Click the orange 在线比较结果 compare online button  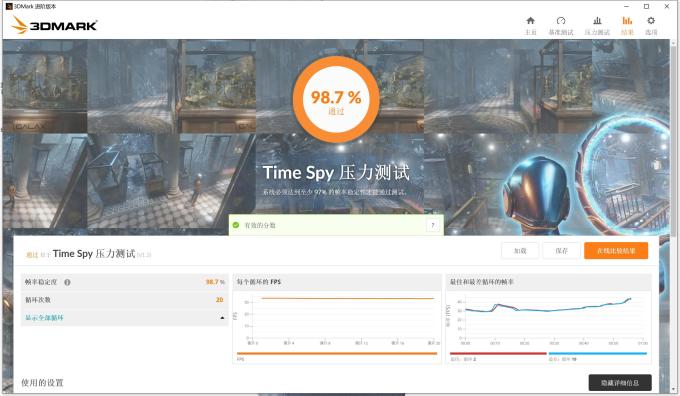616,251
